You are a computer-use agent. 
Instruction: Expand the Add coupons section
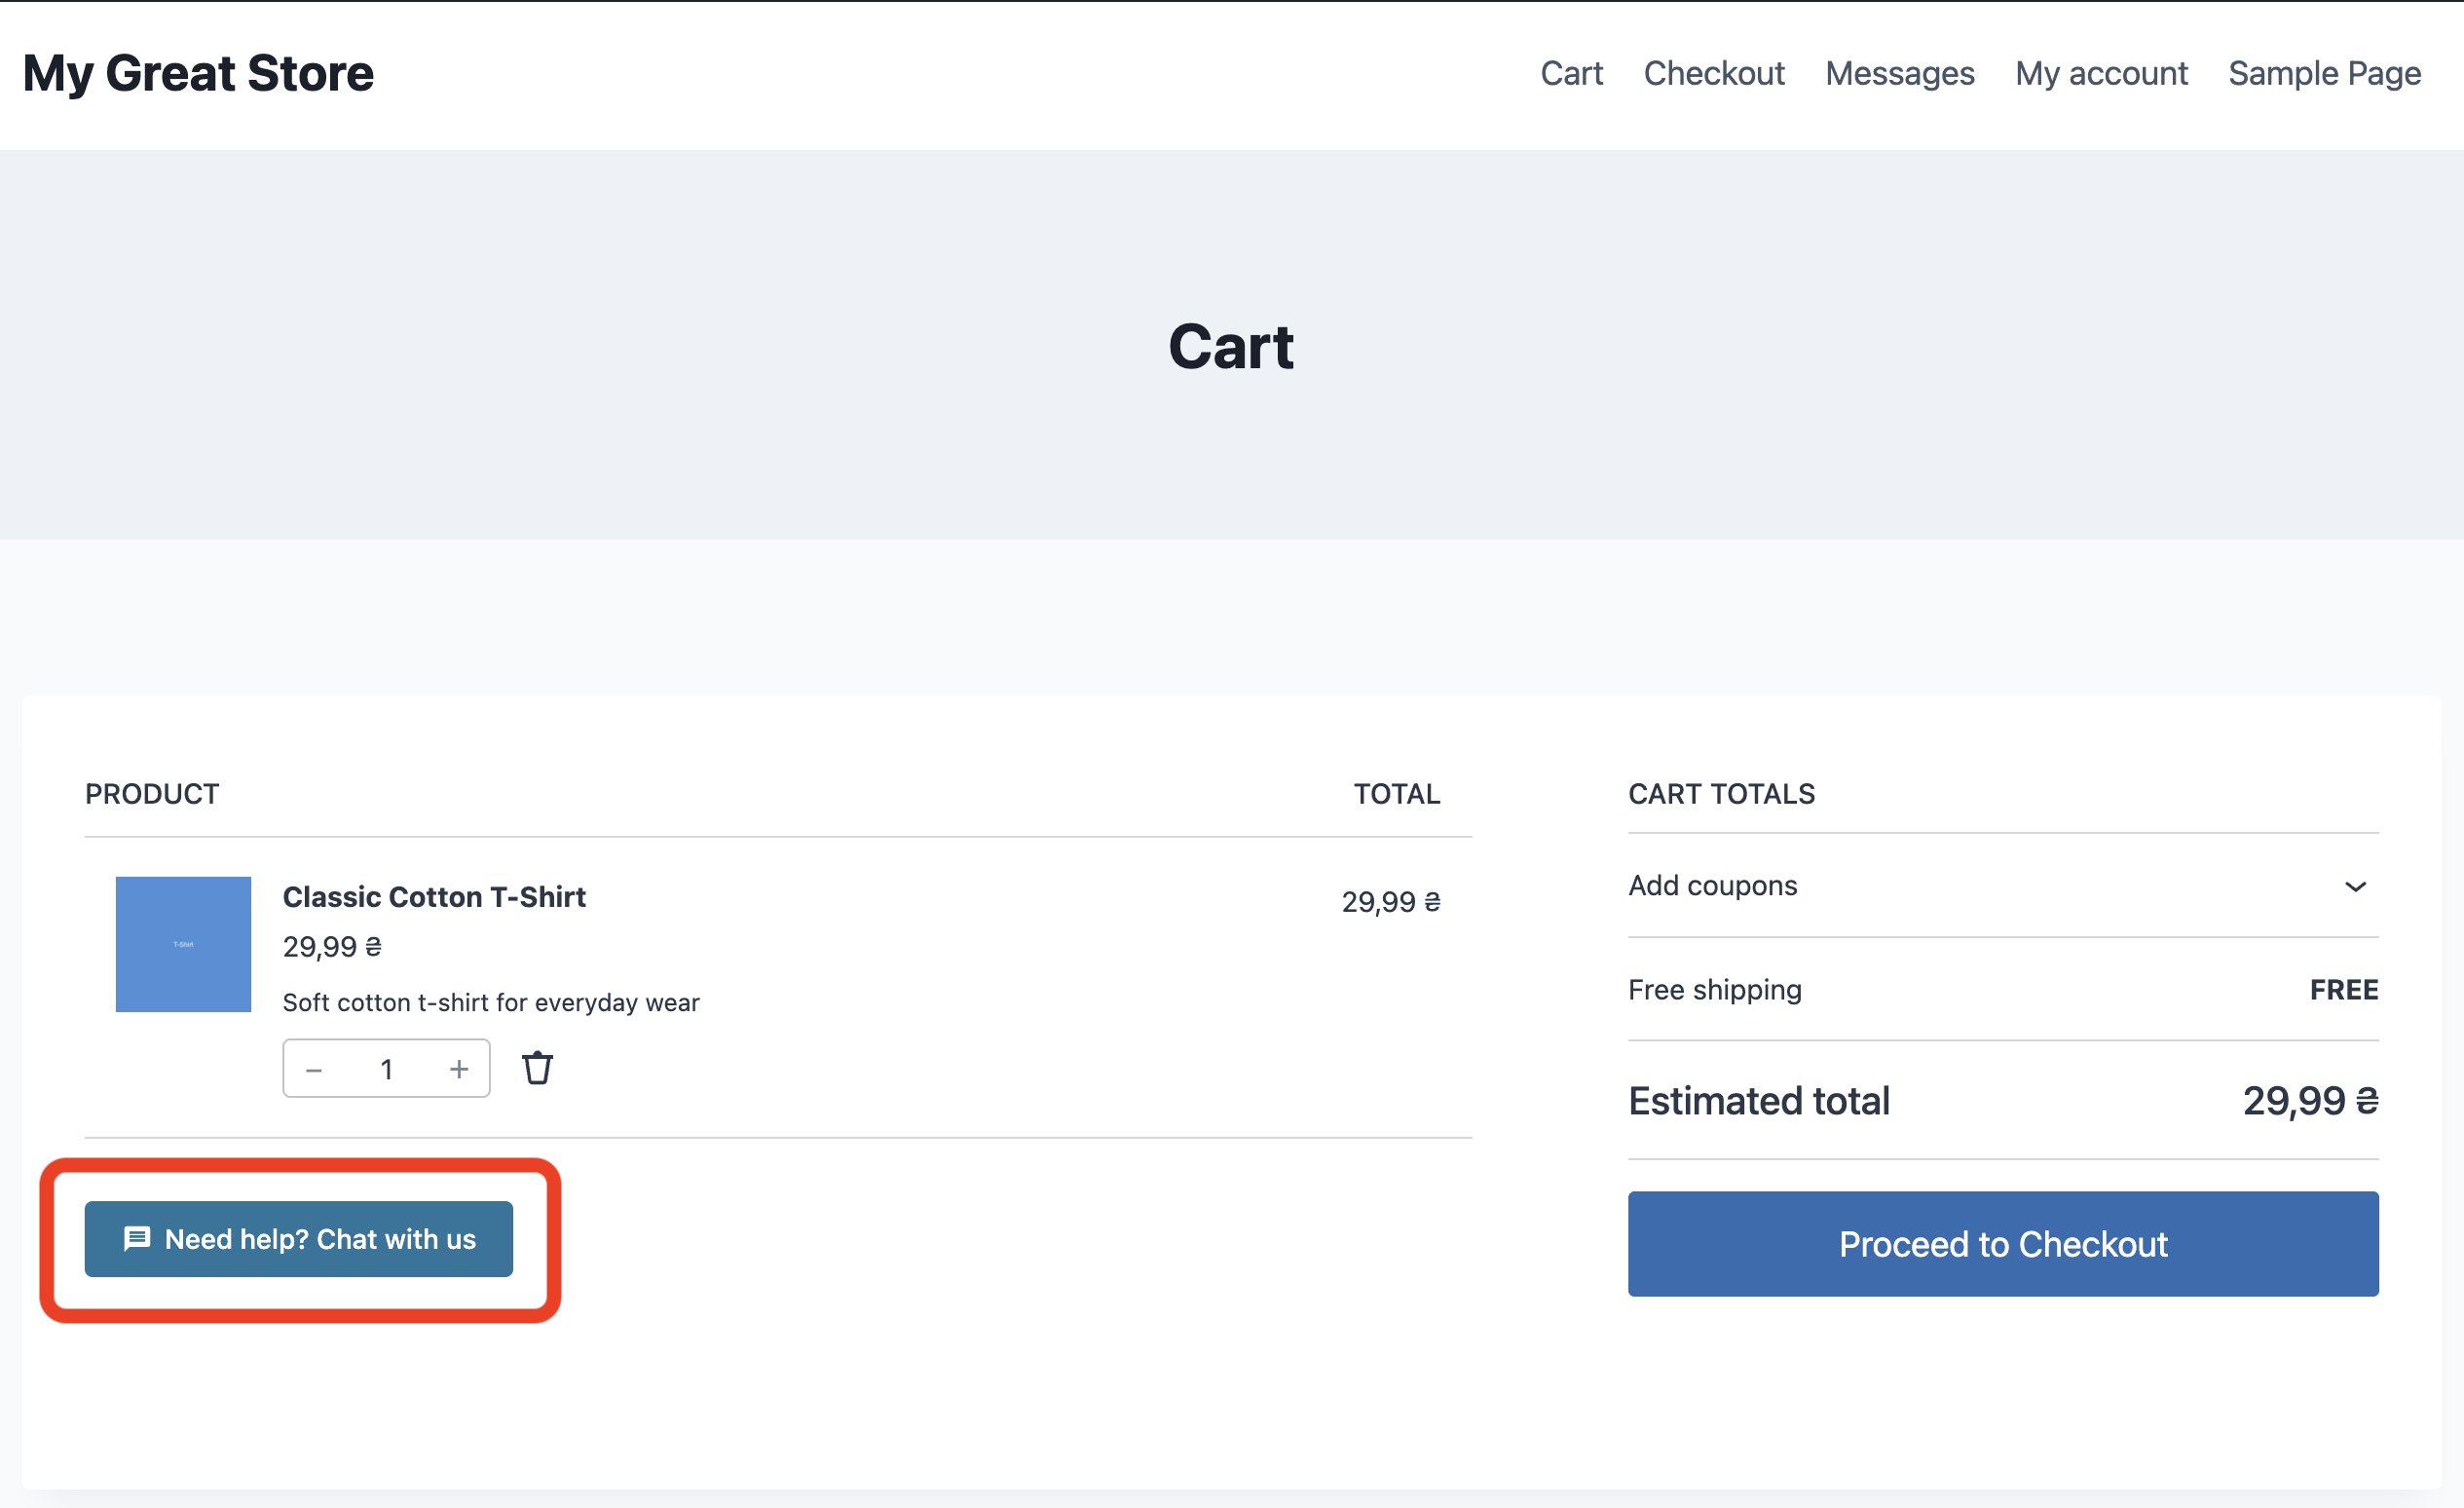click(x=1712, y=886)
